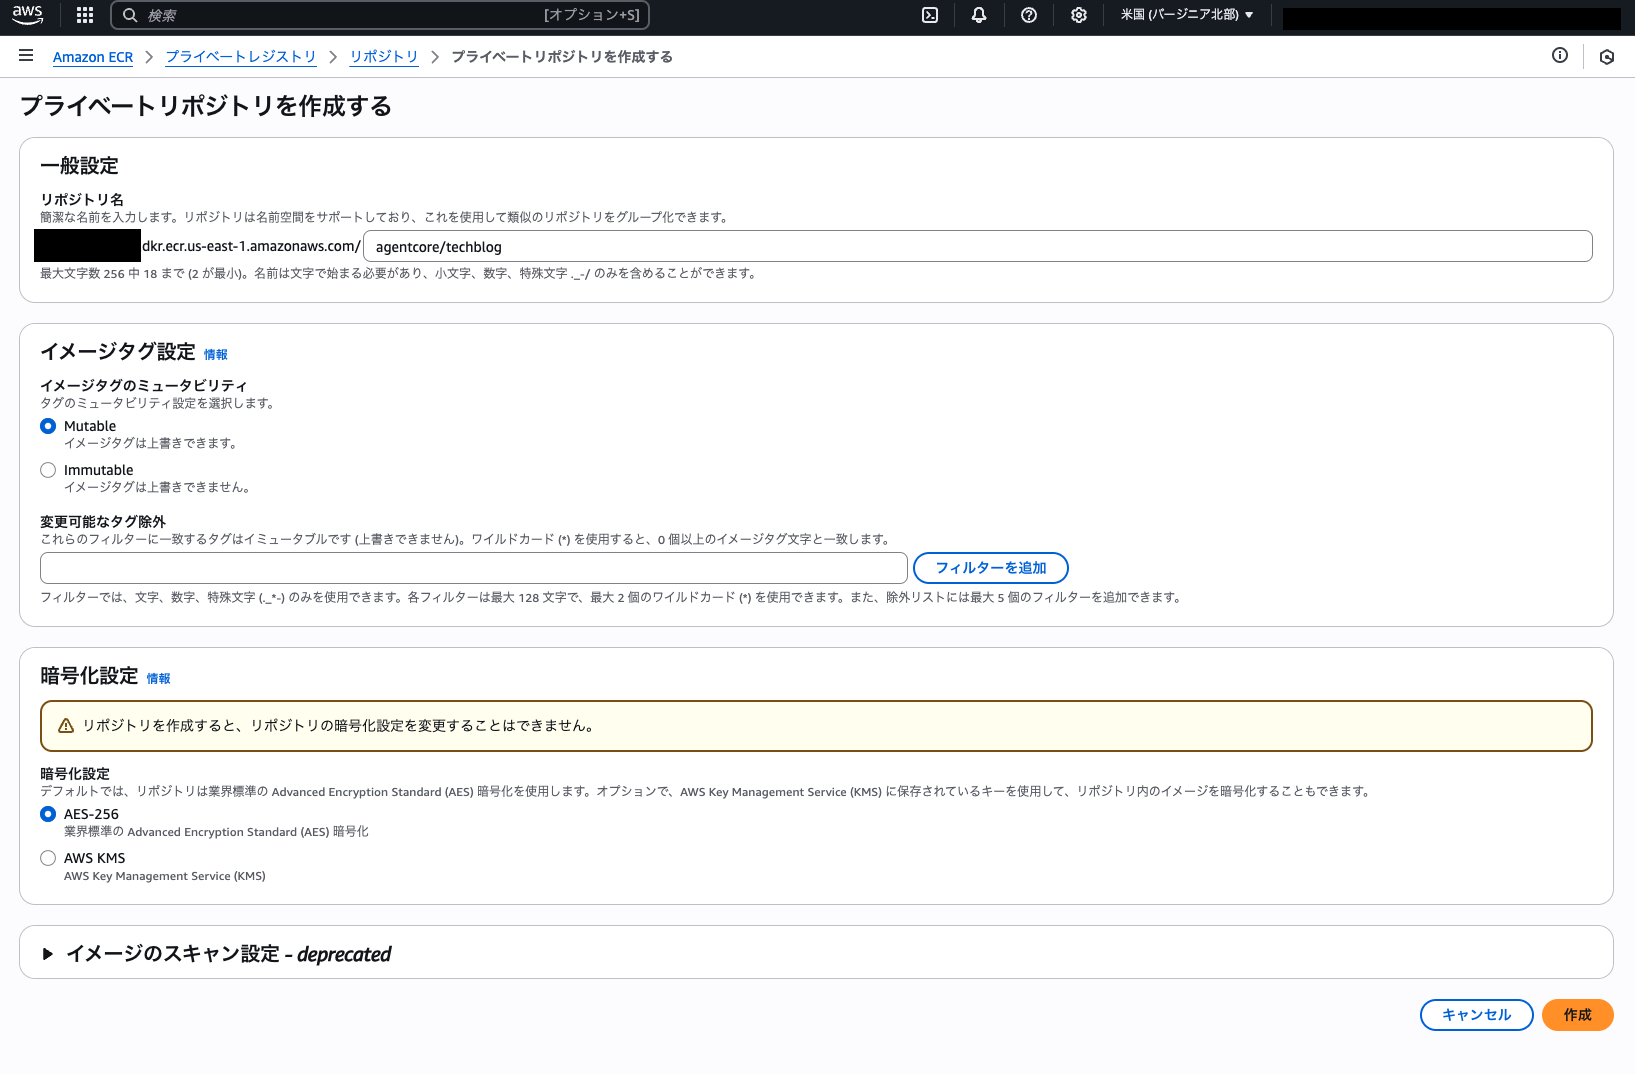This screenshot has height=1074, width=1635.
Task: Click the heading プライベートリポジトリを作成する
Action: click(206, 106)
